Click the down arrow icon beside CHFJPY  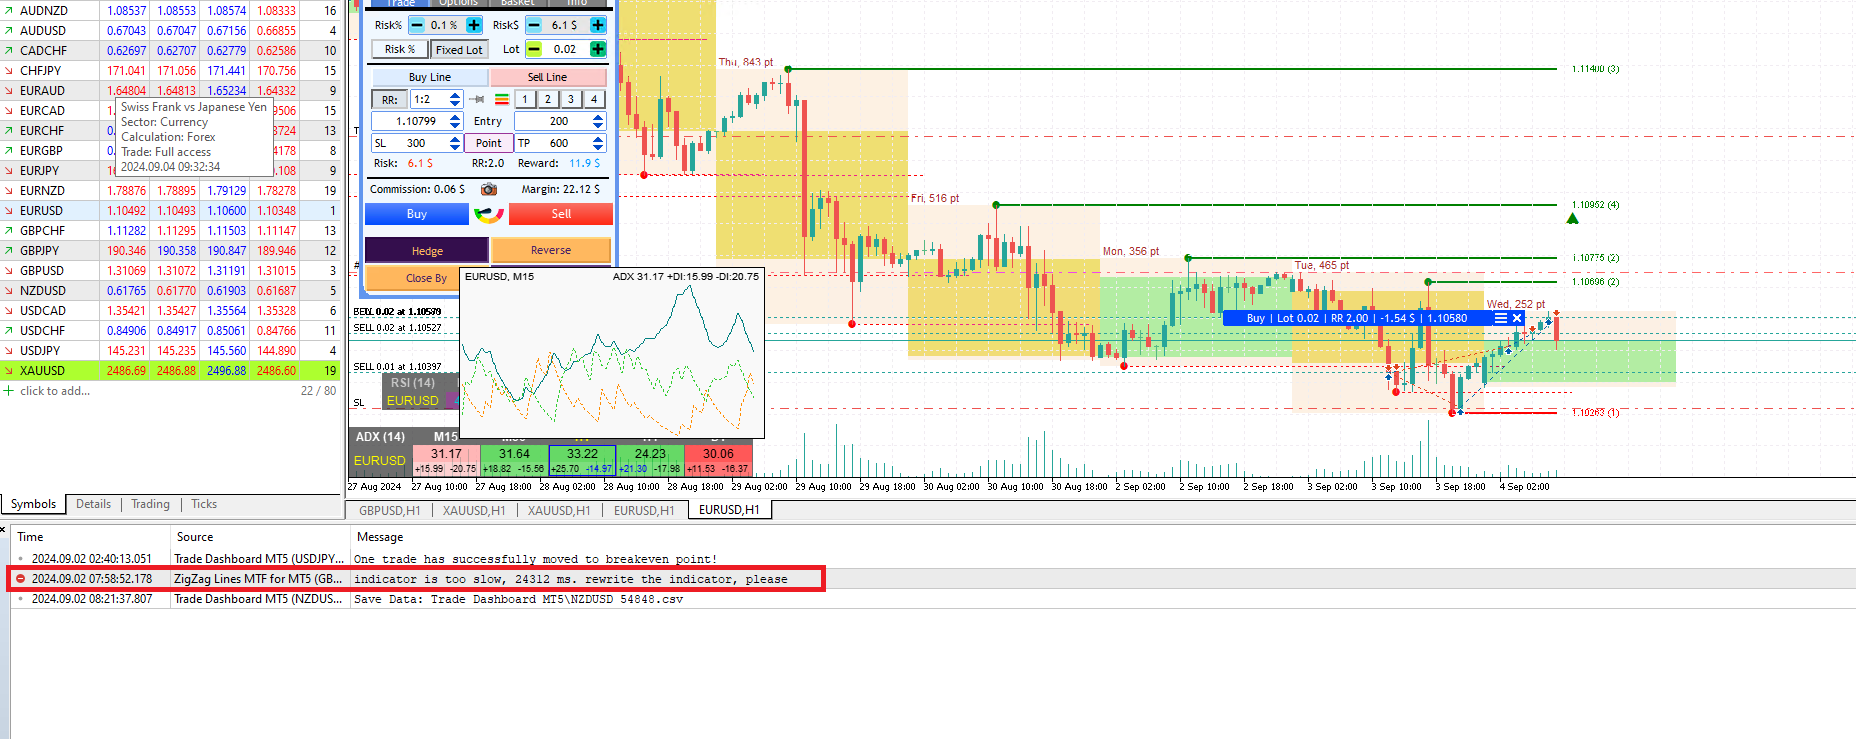coord(9,71)
